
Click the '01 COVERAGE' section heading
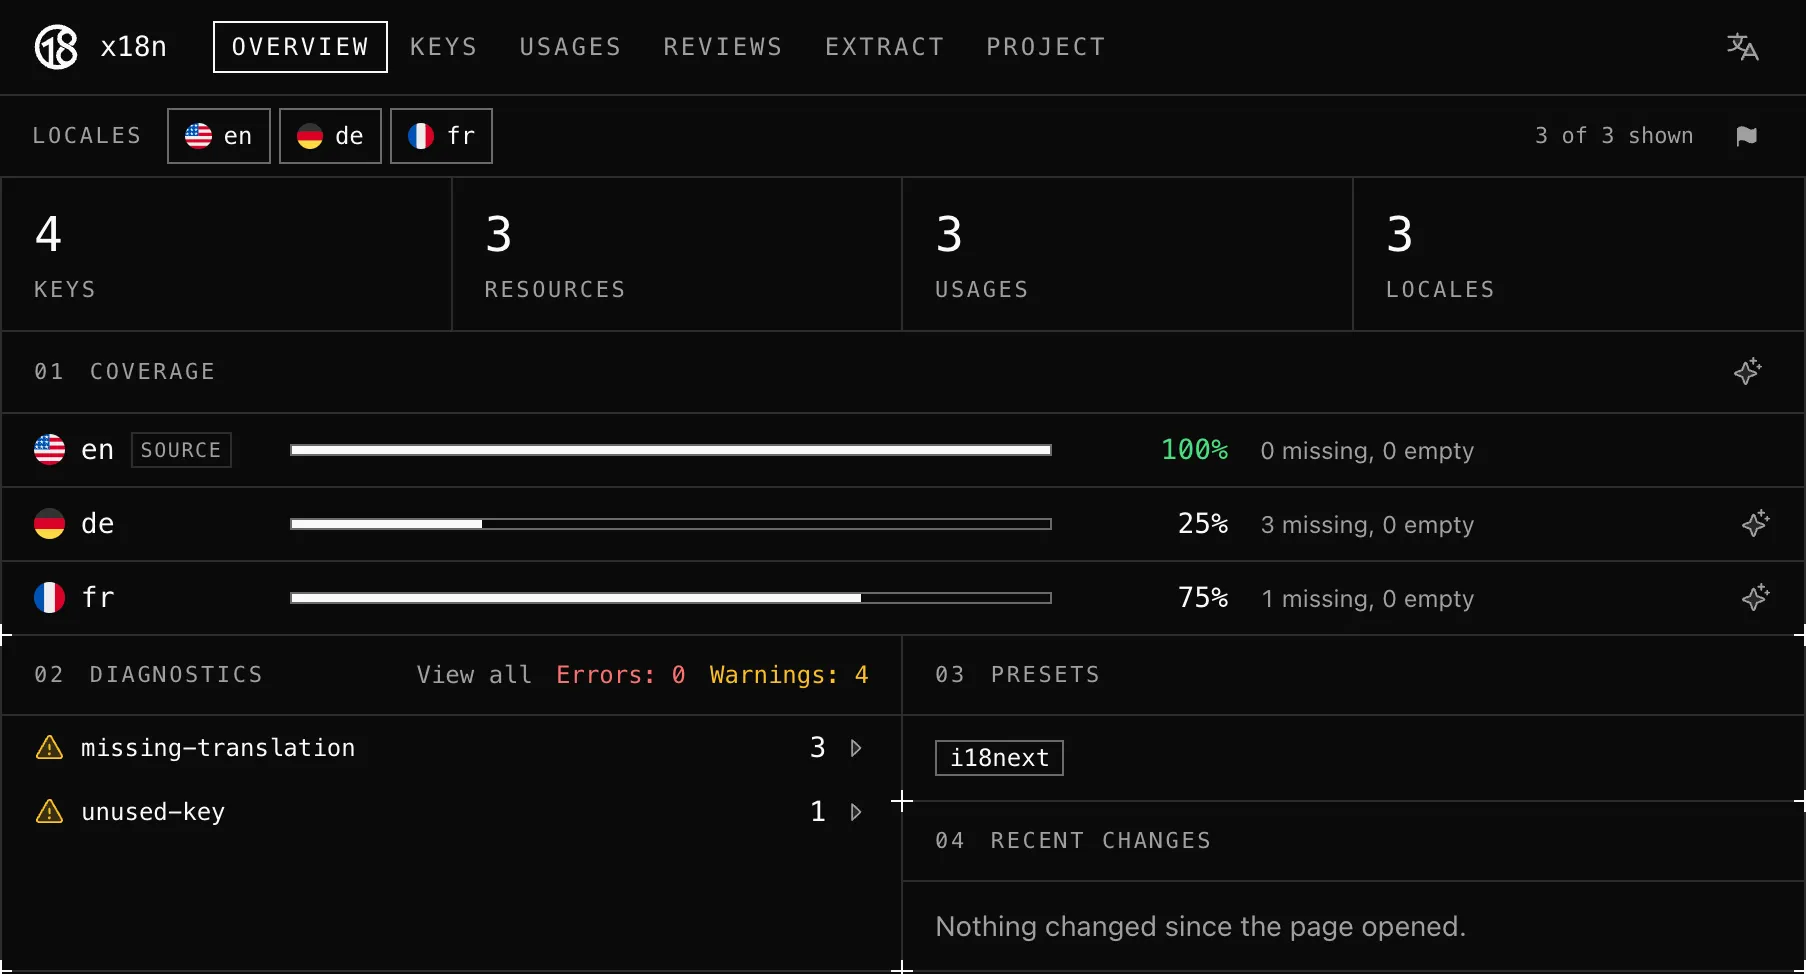(124, 372)
